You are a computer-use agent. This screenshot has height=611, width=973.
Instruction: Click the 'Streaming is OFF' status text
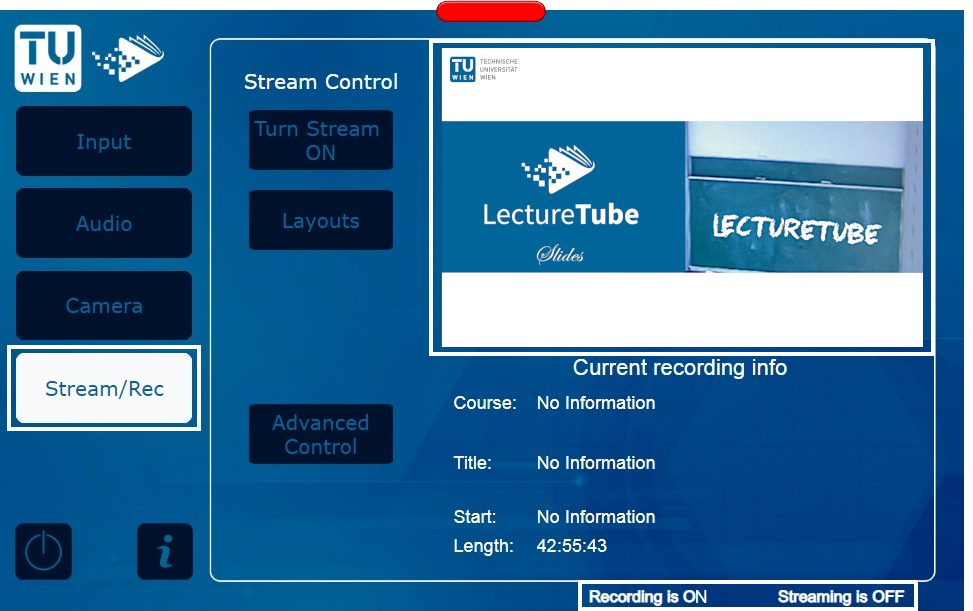[841, 597]
